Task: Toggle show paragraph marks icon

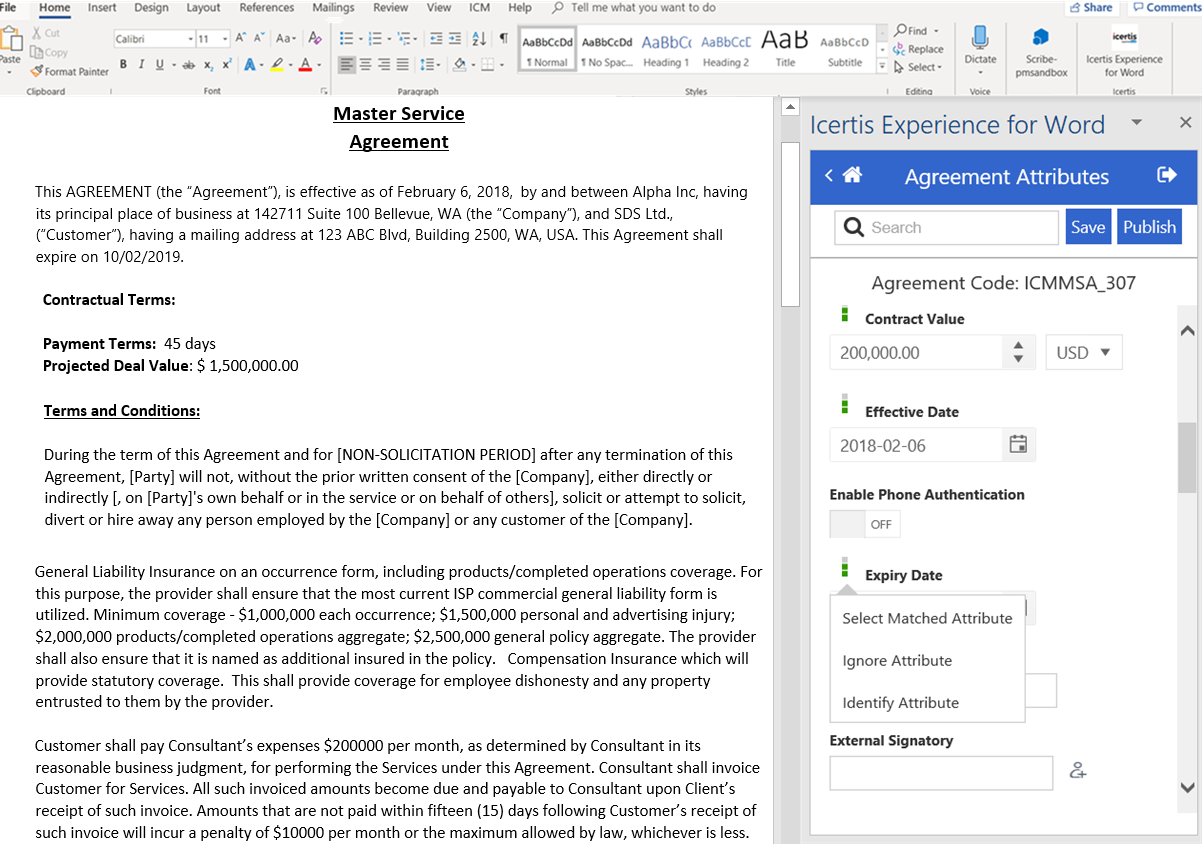Action: tap(503, 39)
